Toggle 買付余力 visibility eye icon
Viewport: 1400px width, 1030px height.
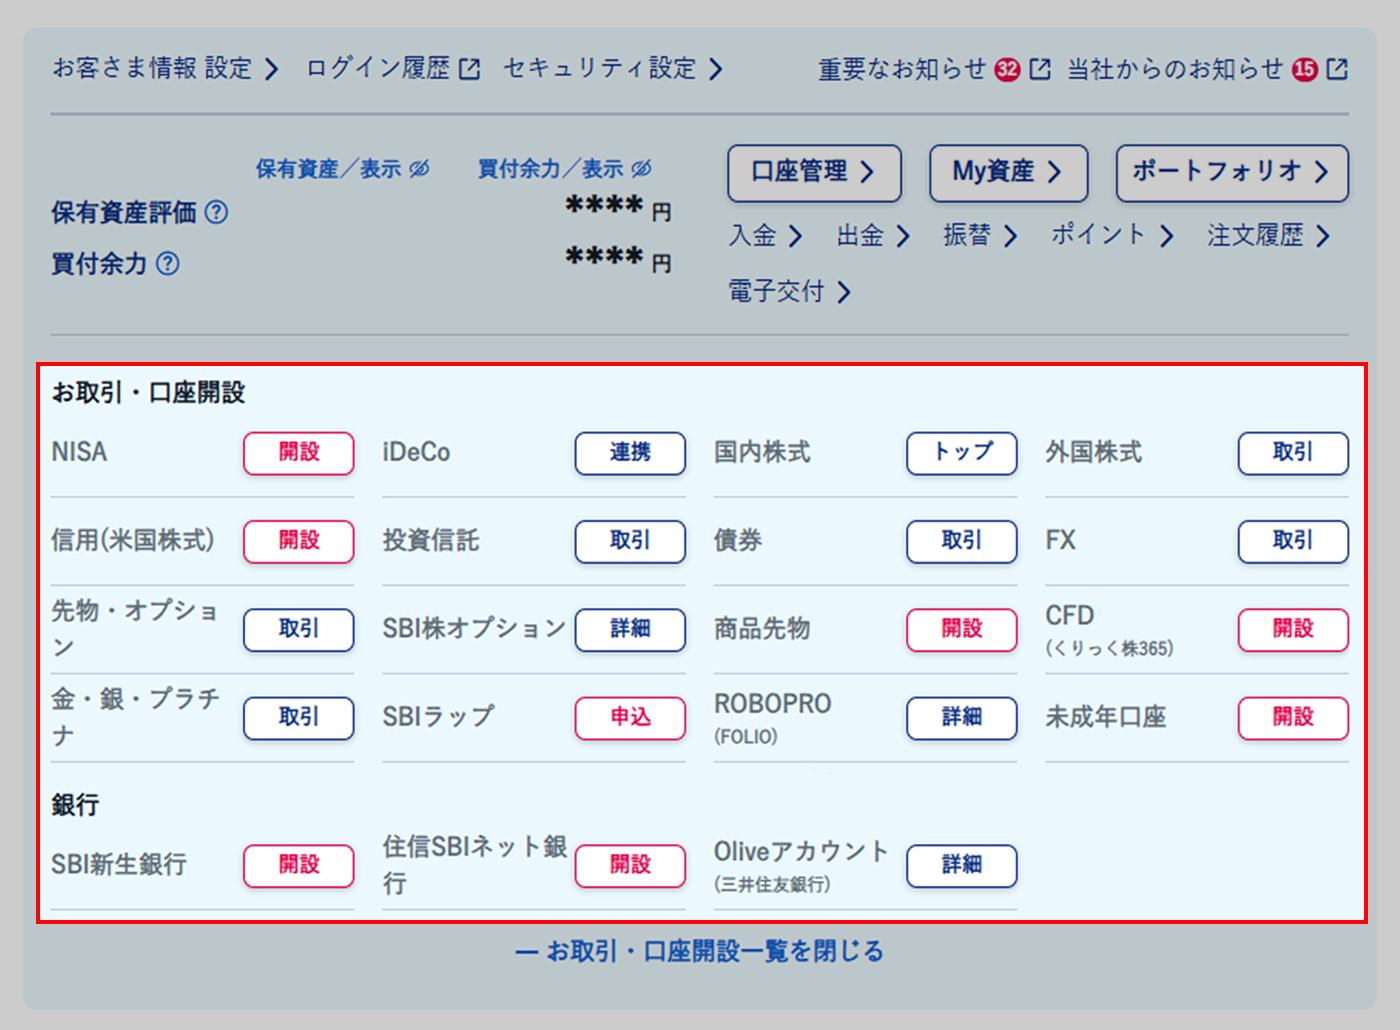[x=642, y=169]
